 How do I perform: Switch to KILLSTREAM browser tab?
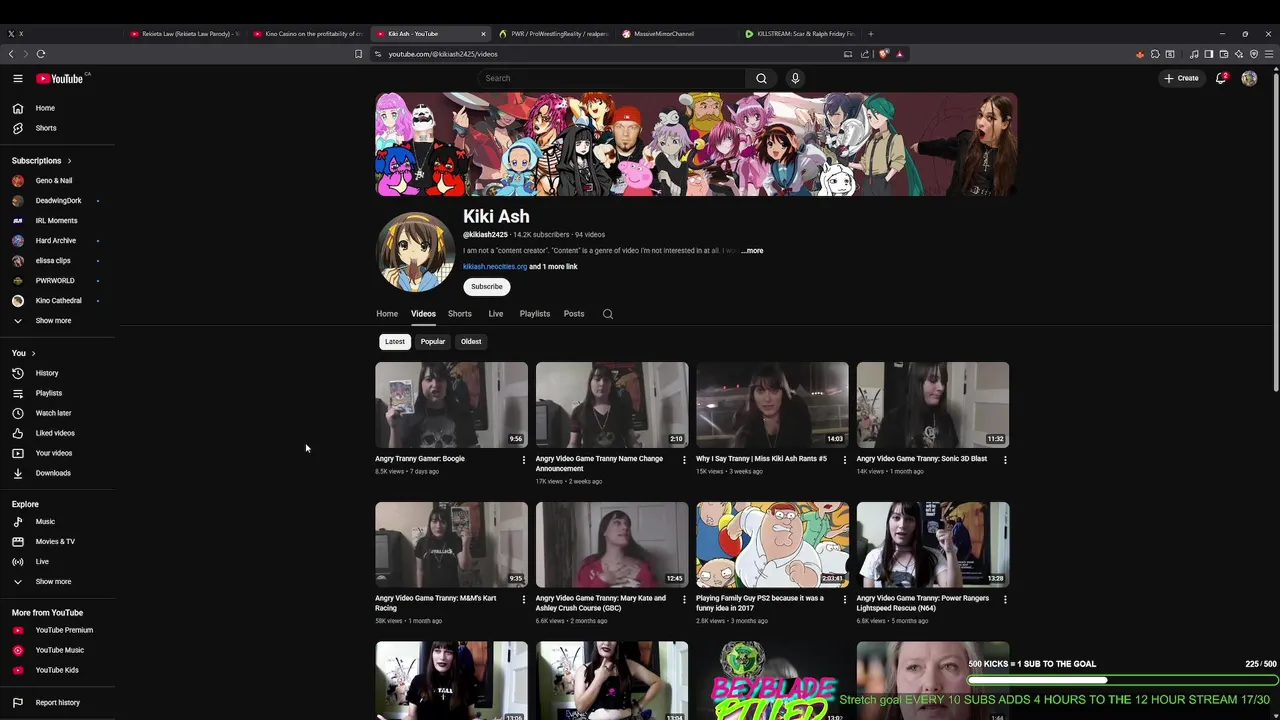800,34
